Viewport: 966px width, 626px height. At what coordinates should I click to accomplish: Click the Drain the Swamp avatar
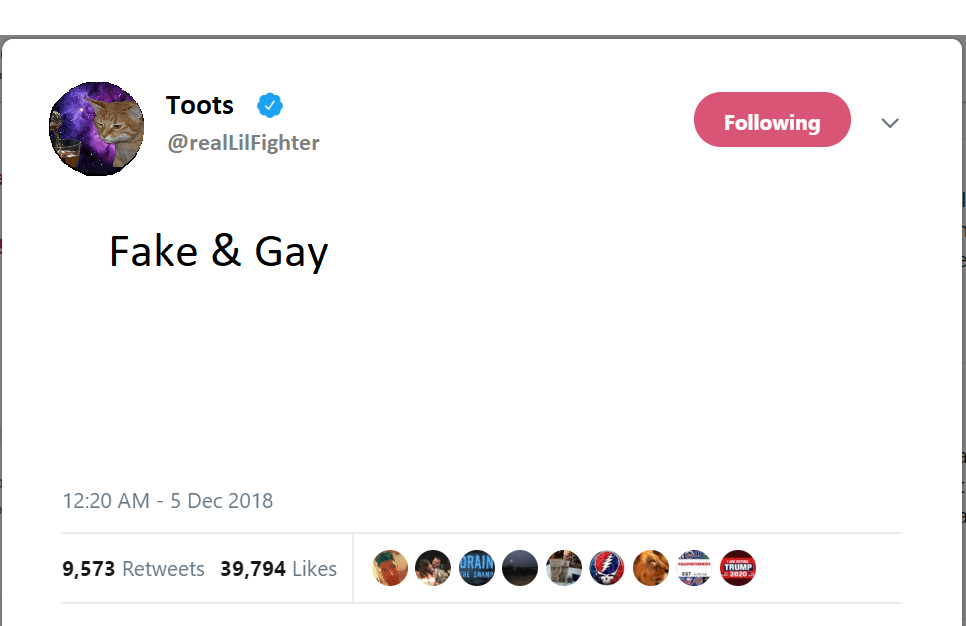tap(477, 568)
